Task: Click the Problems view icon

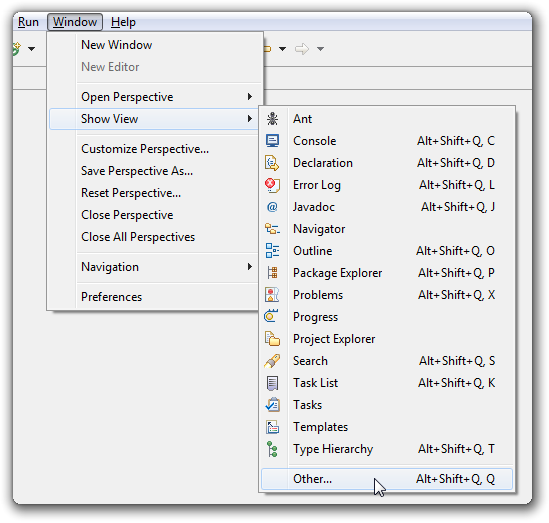Action: [272, 295]
